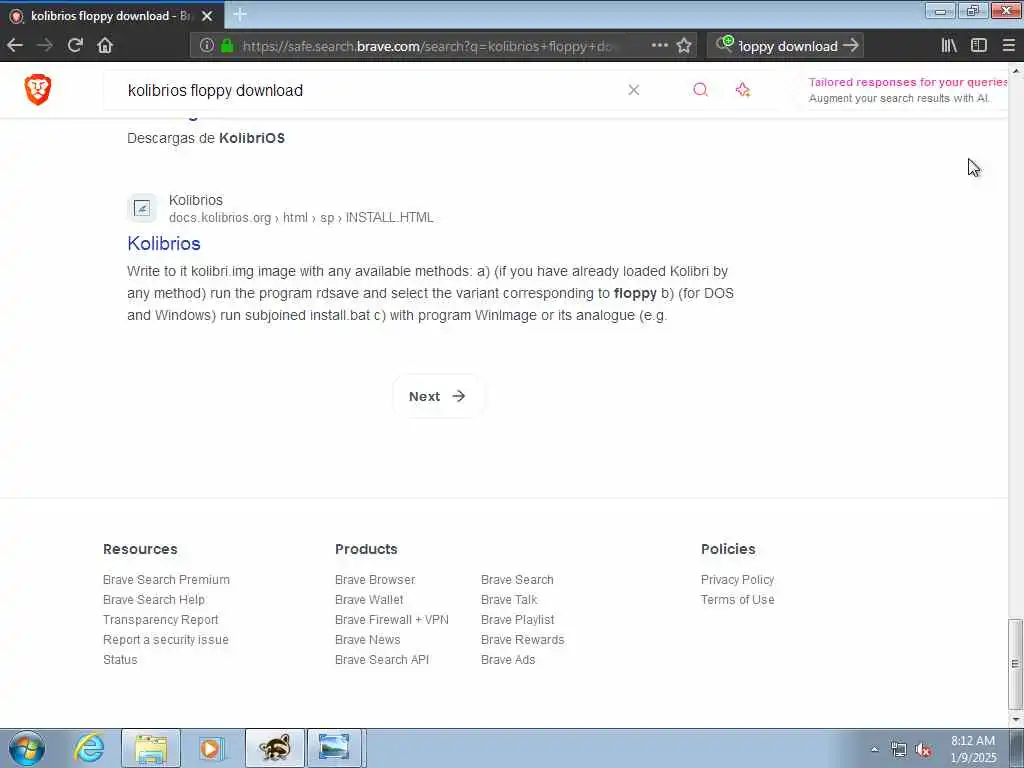This screenshot has height=768, width=1024.
Task: Submit the search bar query arrow
Action: pos(850,45)
